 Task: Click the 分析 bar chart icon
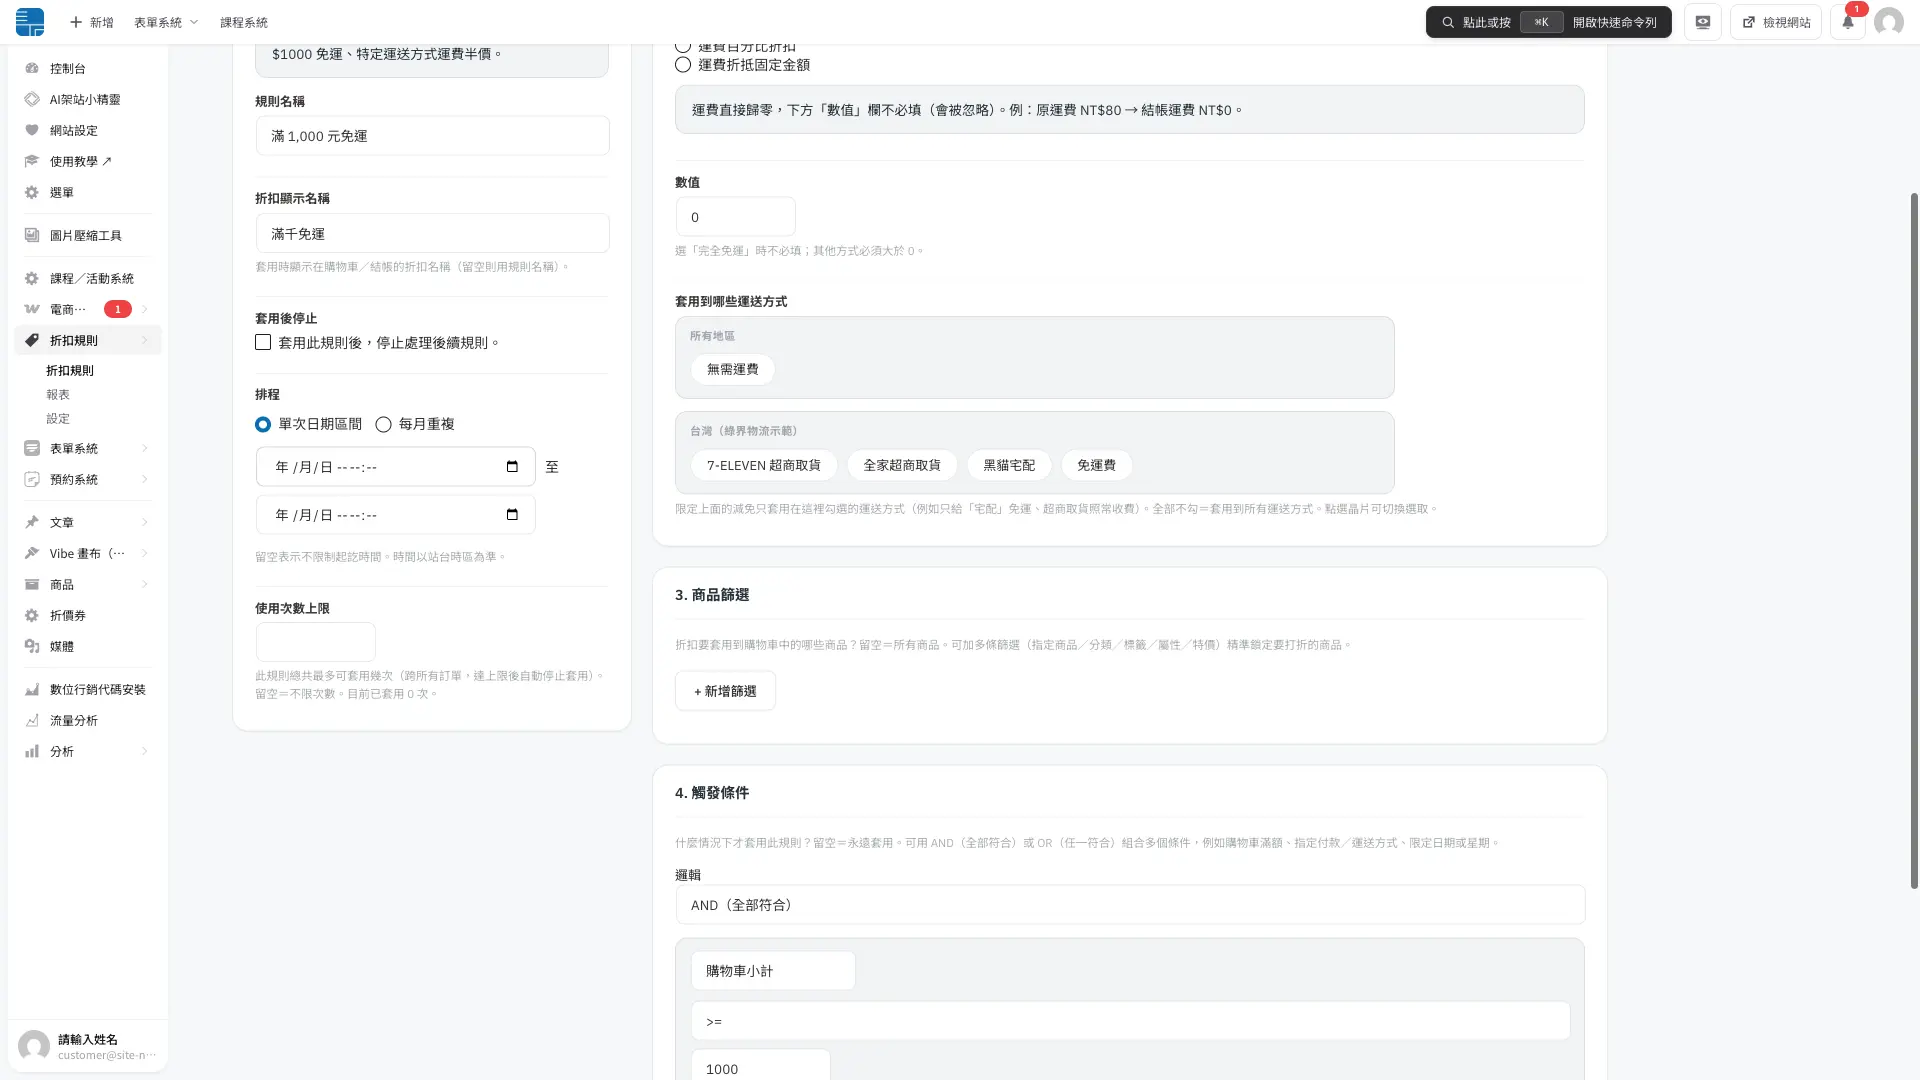[x=32, y=751]
